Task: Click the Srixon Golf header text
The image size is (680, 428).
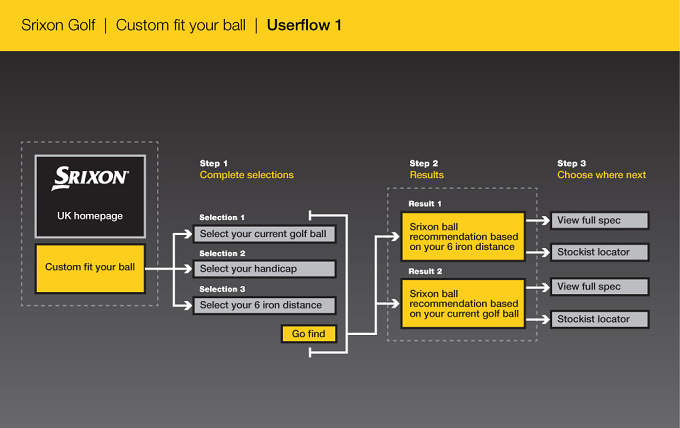Action: tap(58, 25)
